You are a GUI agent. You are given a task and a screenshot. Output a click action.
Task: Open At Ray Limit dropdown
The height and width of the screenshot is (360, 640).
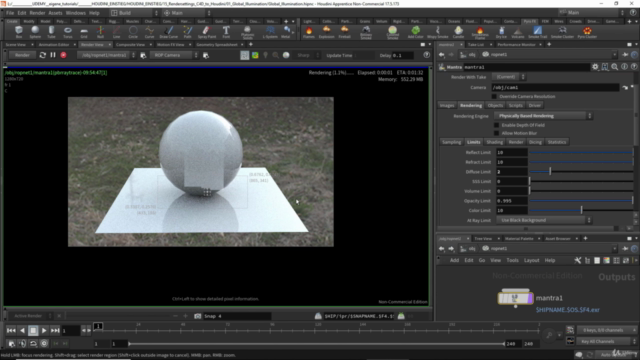tap(544, 220)
